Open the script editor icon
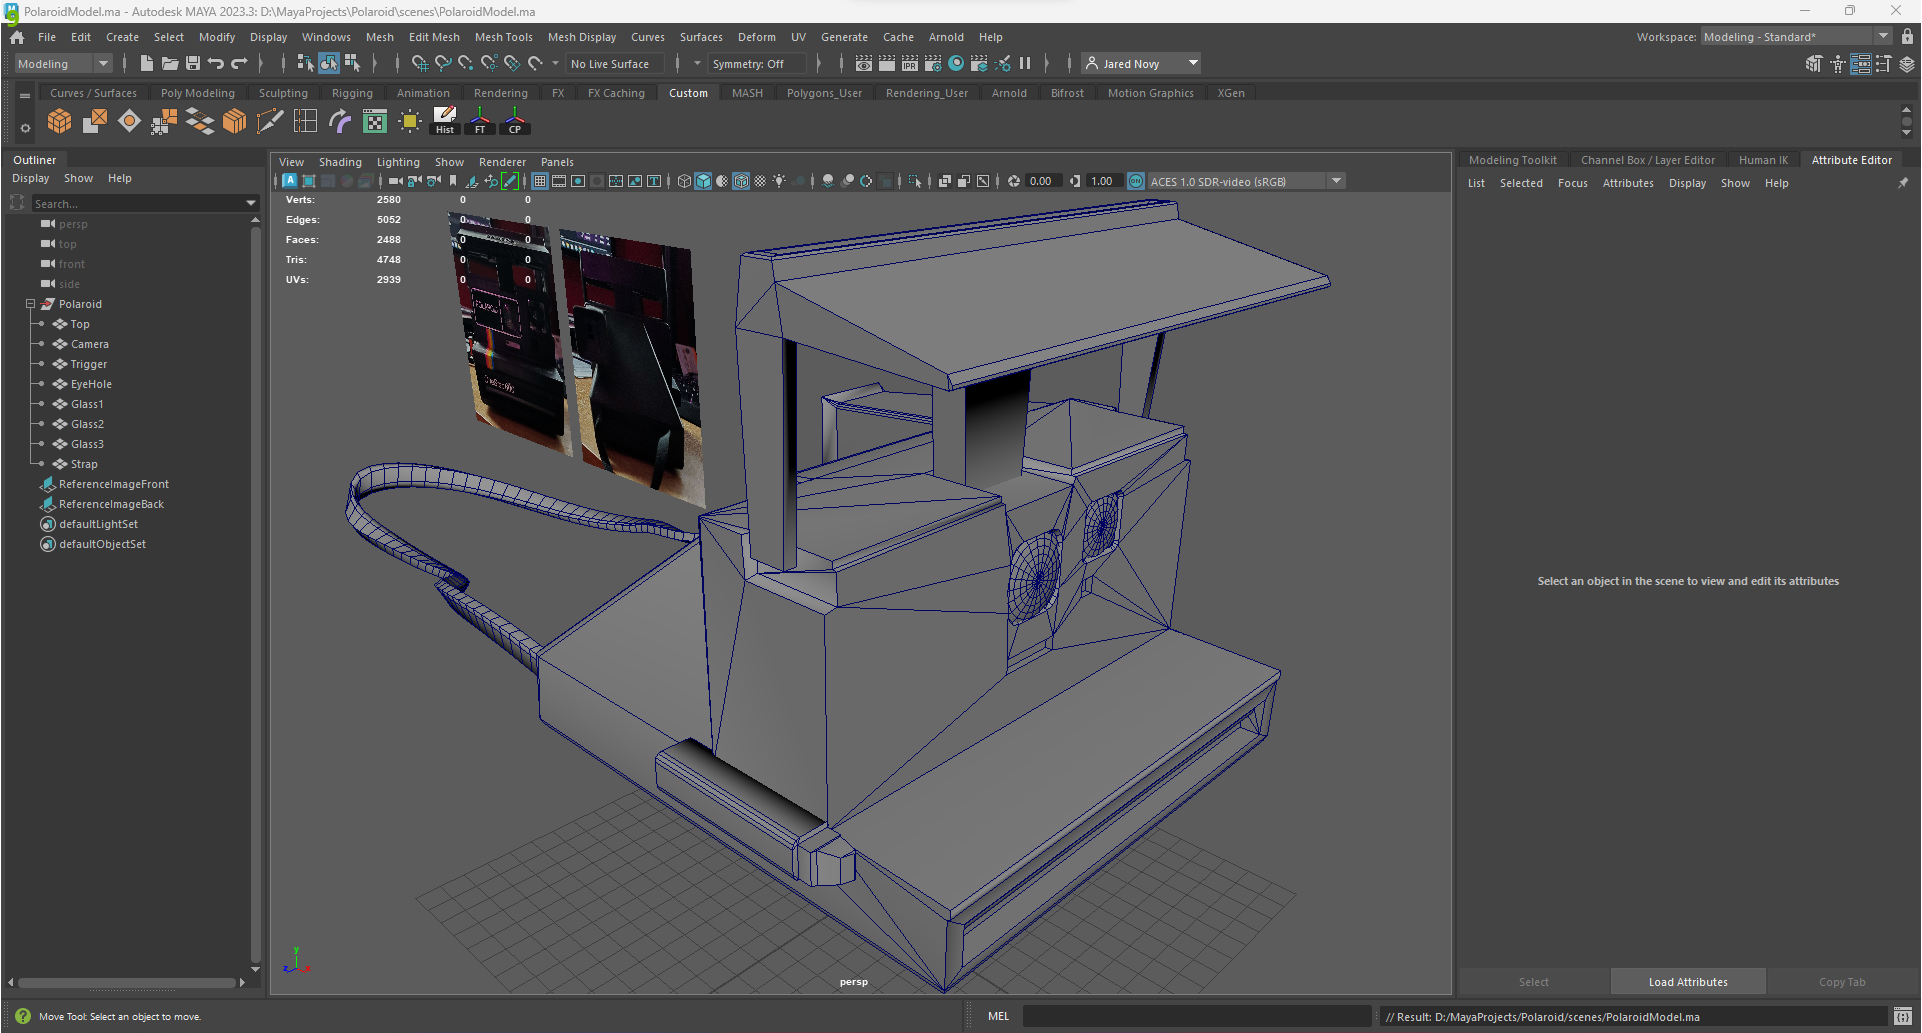This screenshot has width=1922, height=1033. tap(1902, 1017)
